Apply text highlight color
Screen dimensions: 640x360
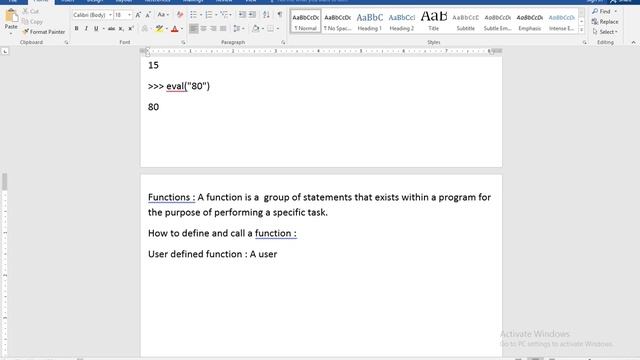click(159, 29)
